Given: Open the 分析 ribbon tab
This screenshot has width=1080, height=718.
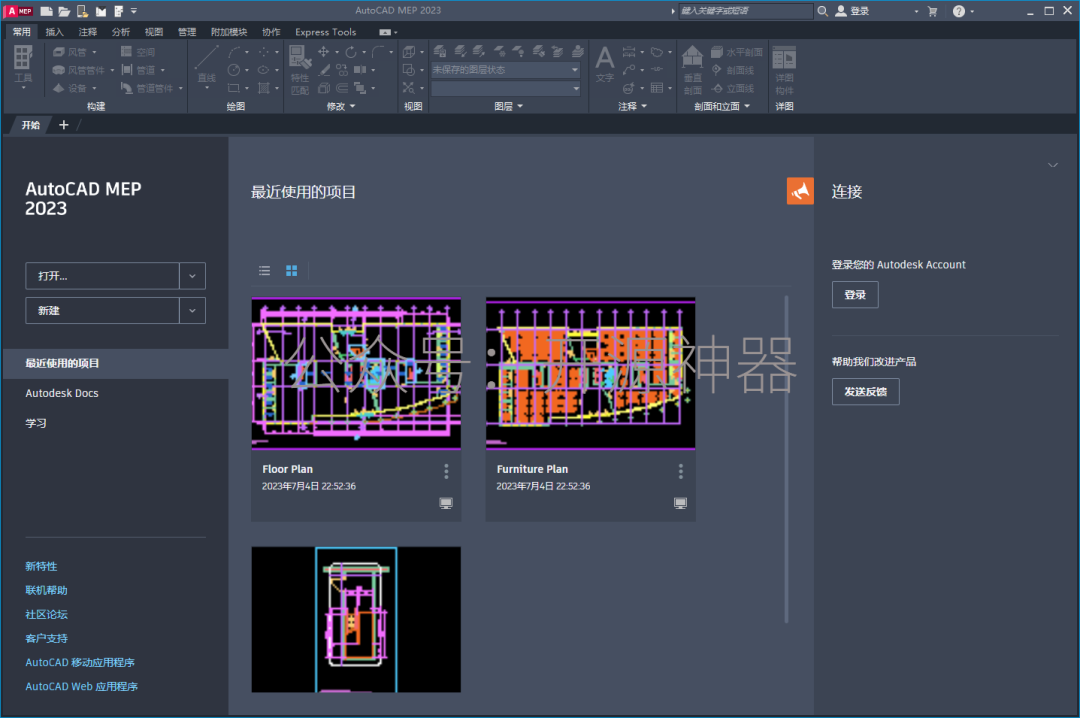Looking at the screenshot, I should click(121, 32).
